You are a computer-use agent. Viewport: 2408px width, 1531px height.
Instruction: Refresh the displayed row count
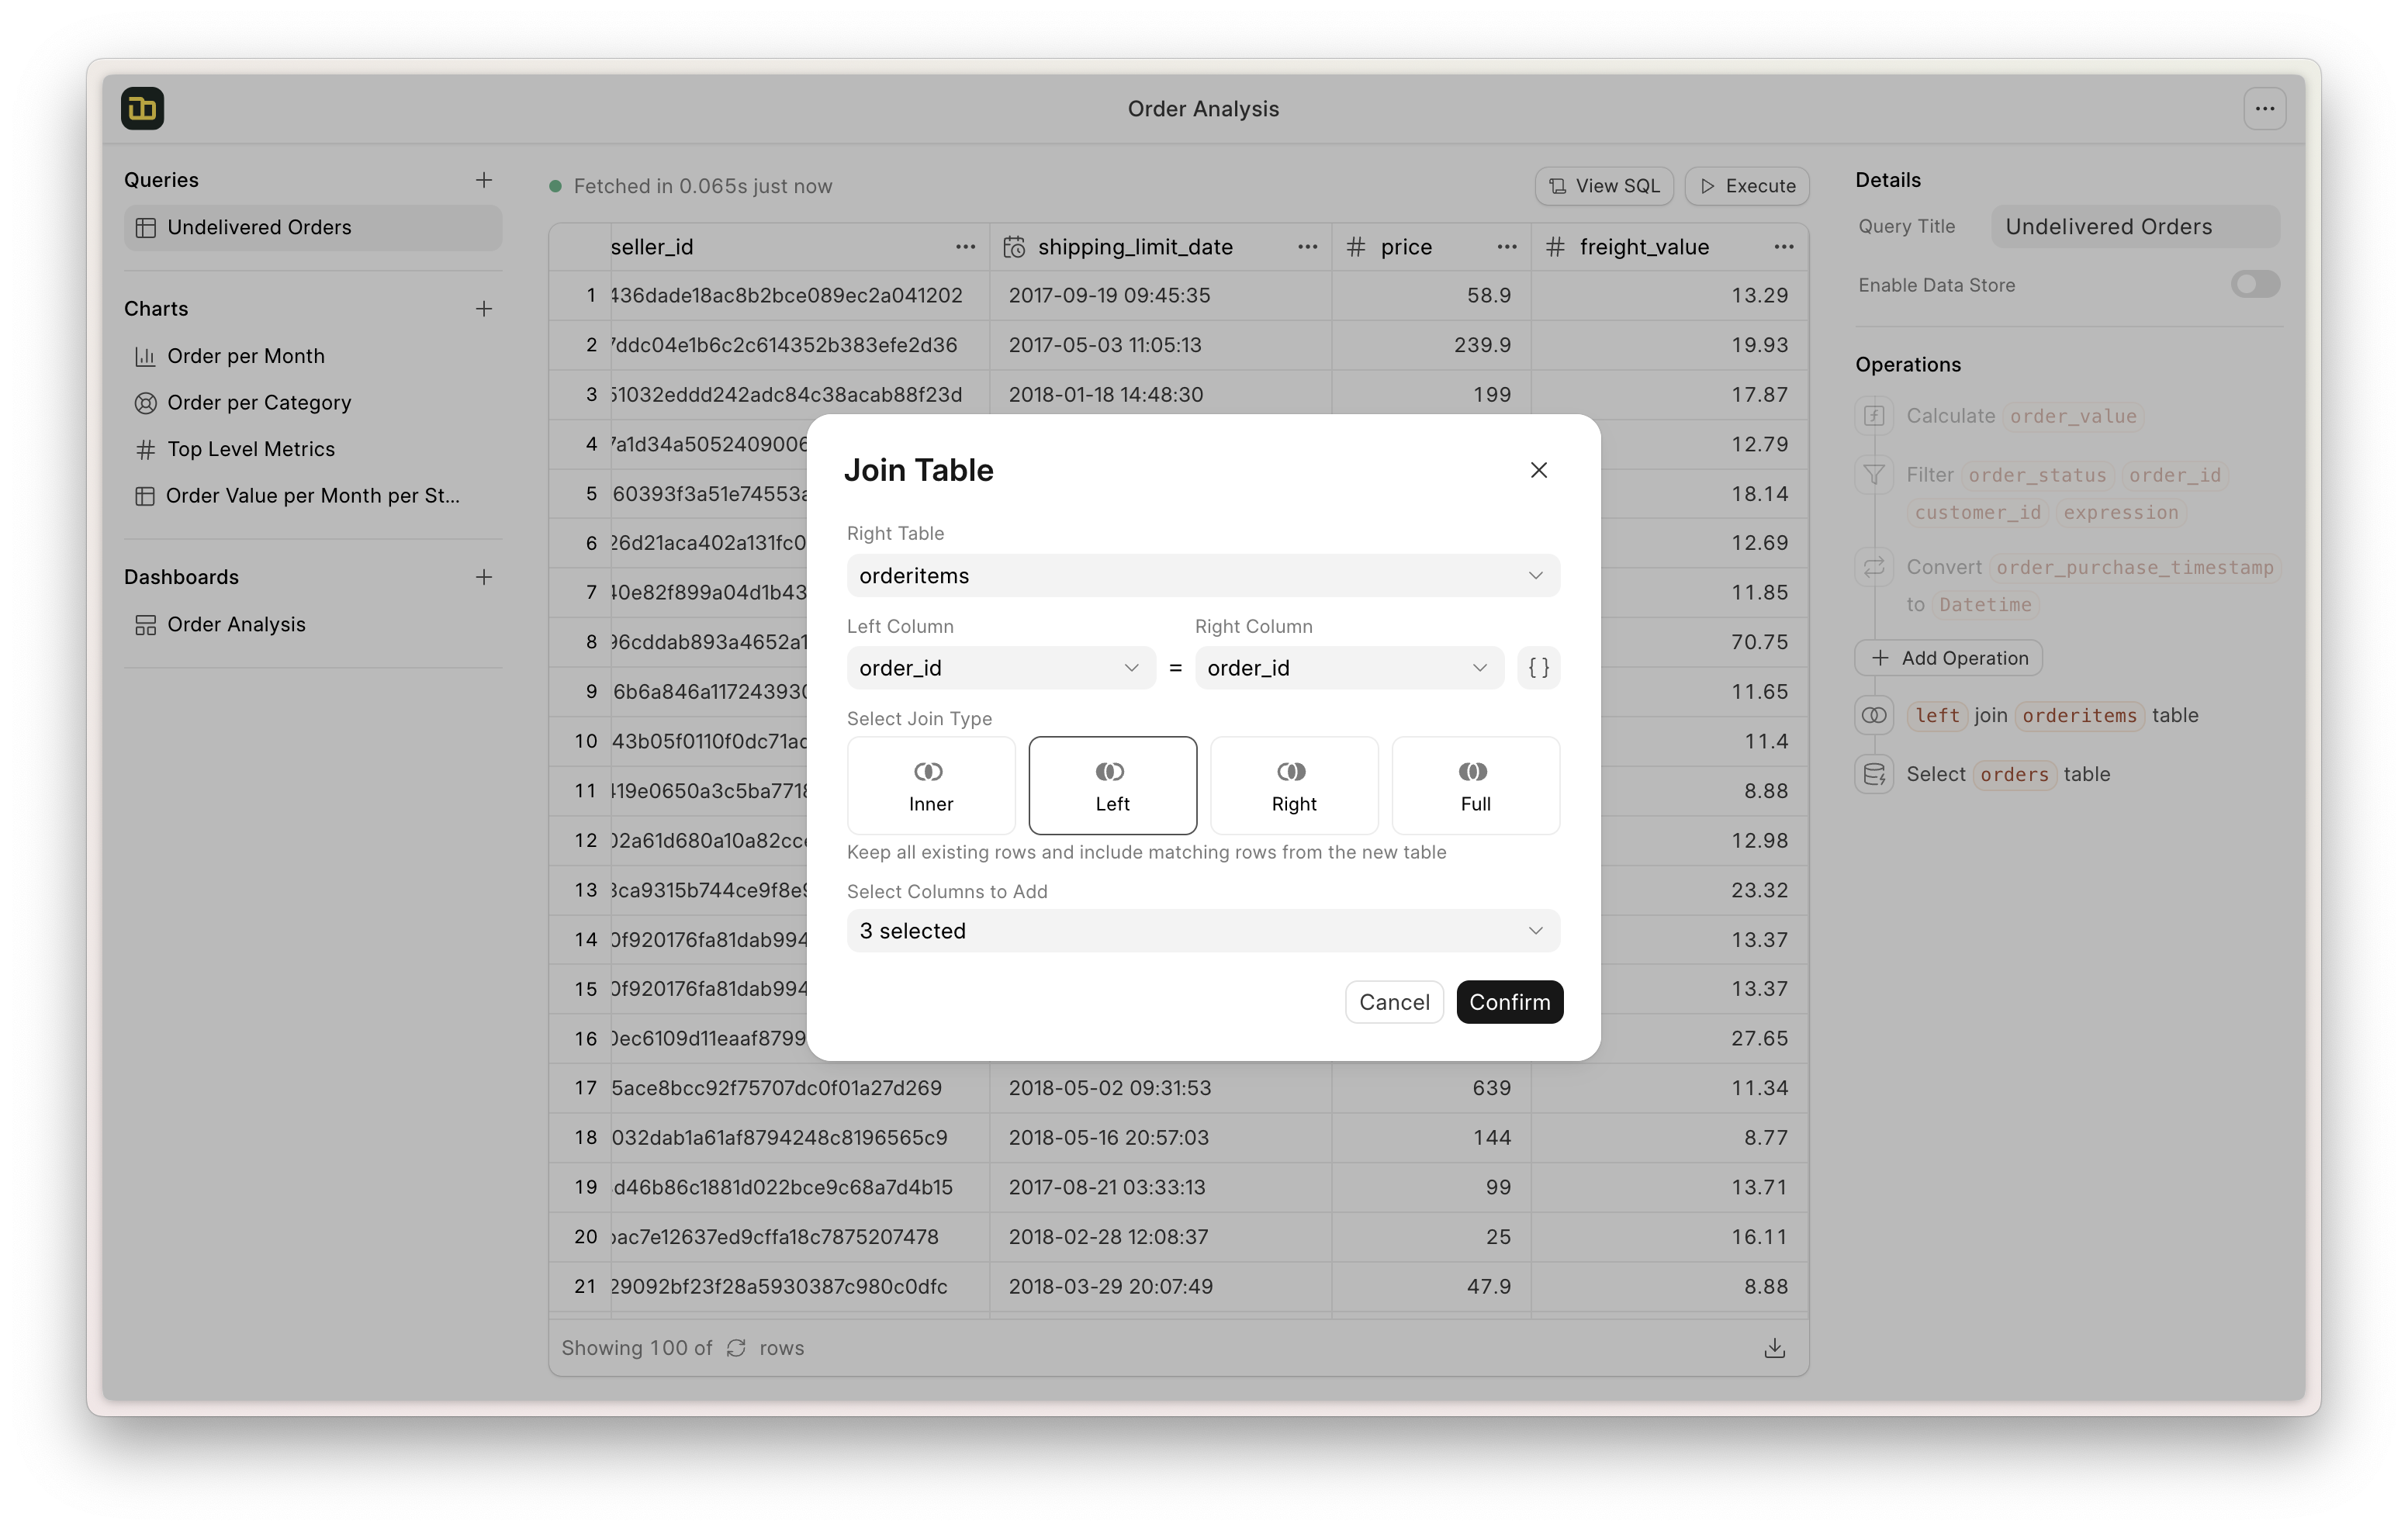click(x=736, y=1348)
